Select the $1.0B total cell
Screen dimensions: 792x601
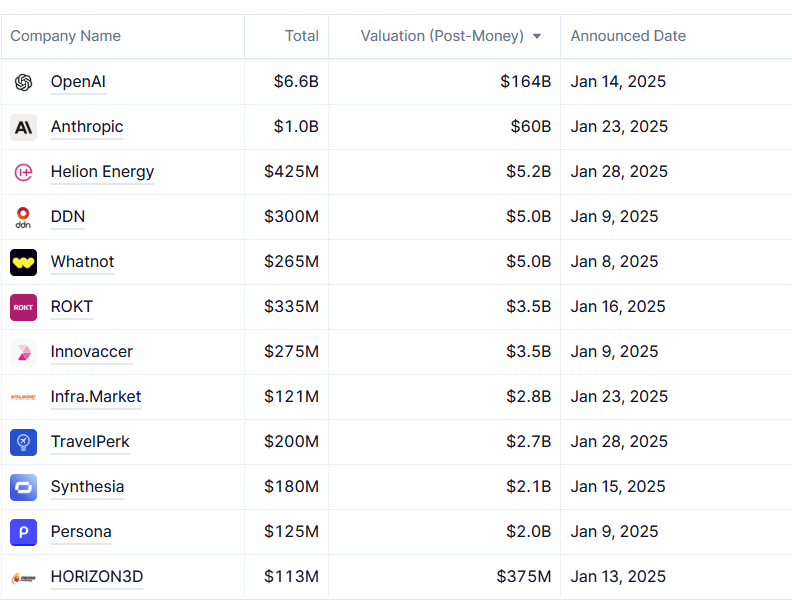click(286, 127)
